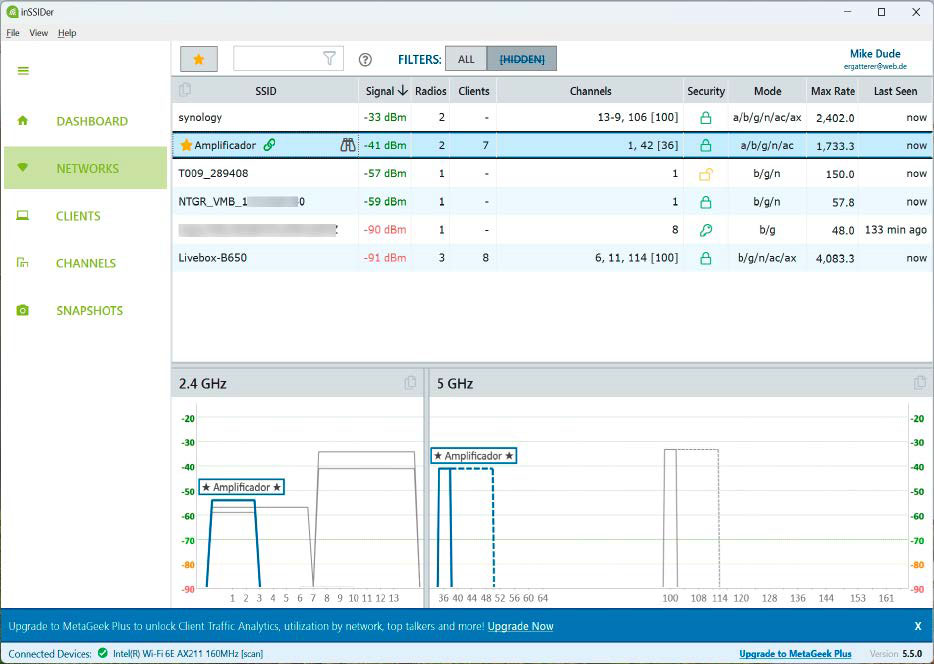
Task: Click the hamburger menu icon in sidebar
Action: (x=23, y=71)
